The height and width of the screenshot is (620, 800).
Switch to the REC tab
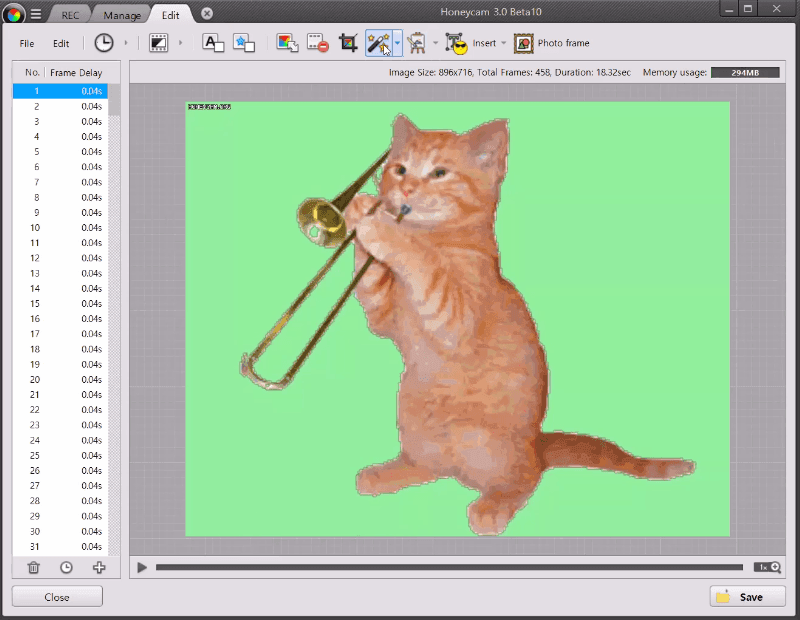click(x=70, y=15)
